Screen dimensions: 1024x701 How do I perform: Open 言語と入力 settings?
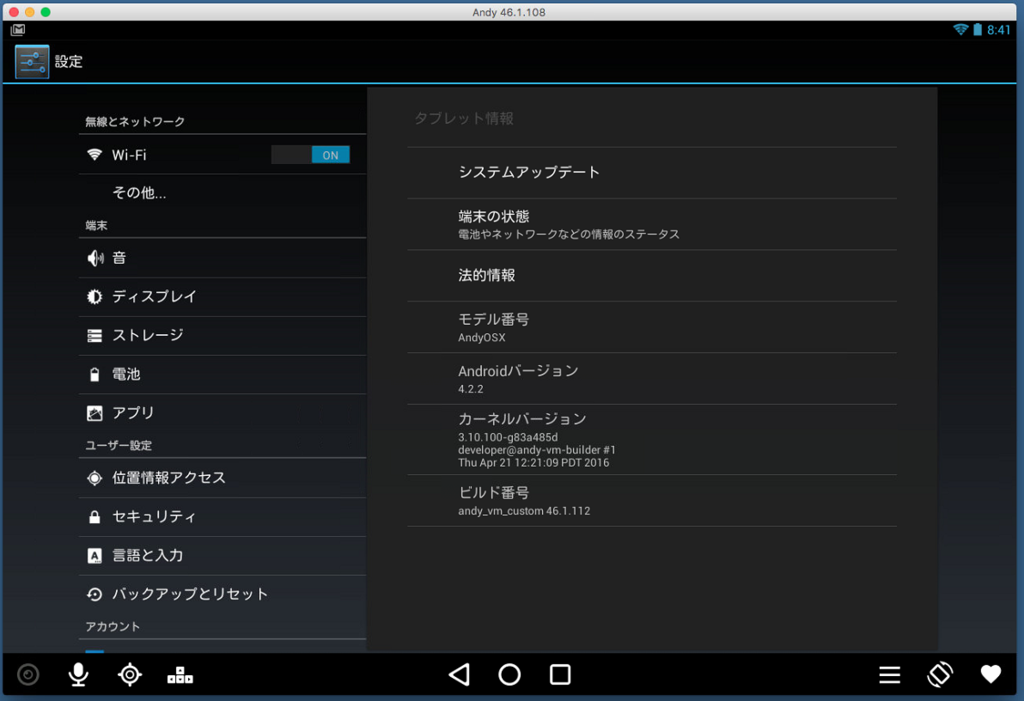(222, 555)
